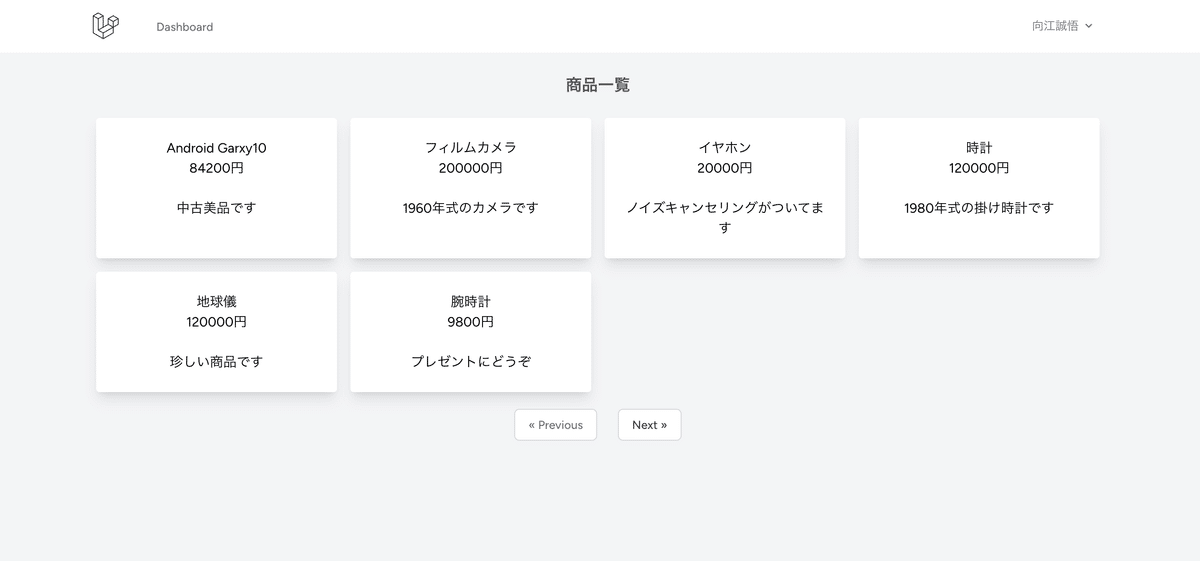Open the 地球儀 product card

(216, 332)
